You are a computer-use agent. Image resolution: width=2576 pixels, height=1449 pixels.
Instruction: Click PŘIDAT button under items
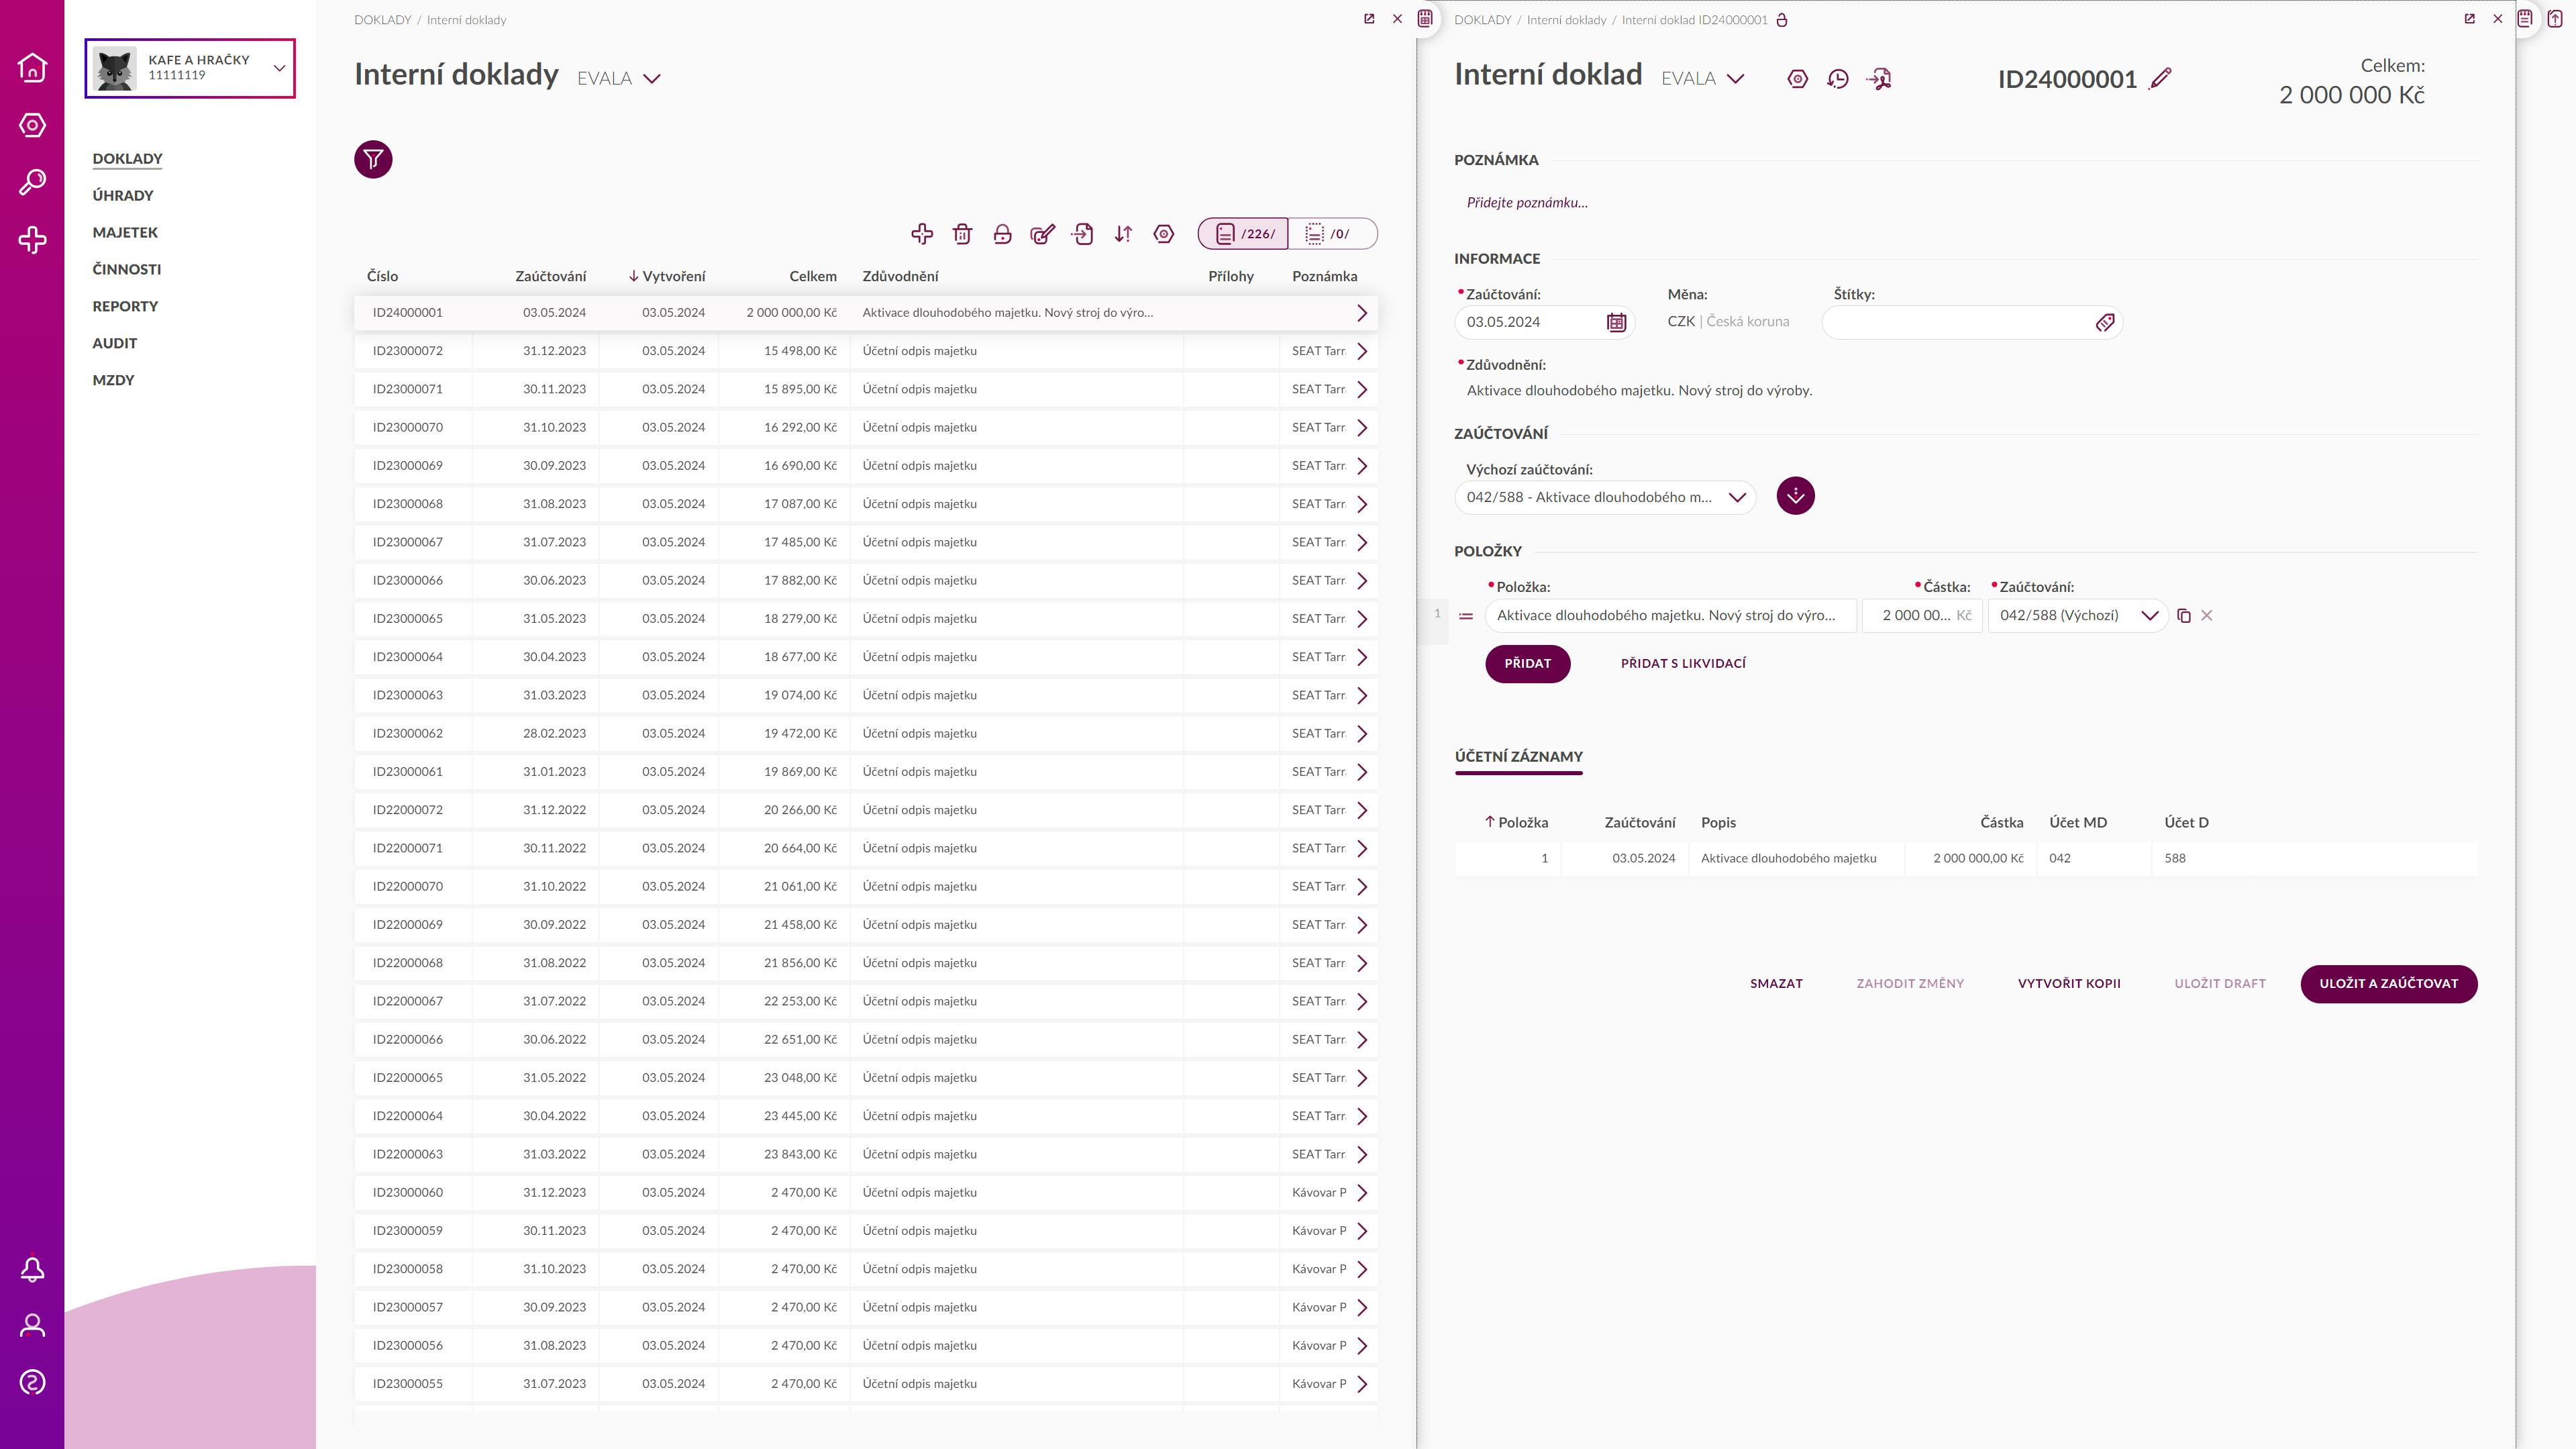click(1527, 664)
